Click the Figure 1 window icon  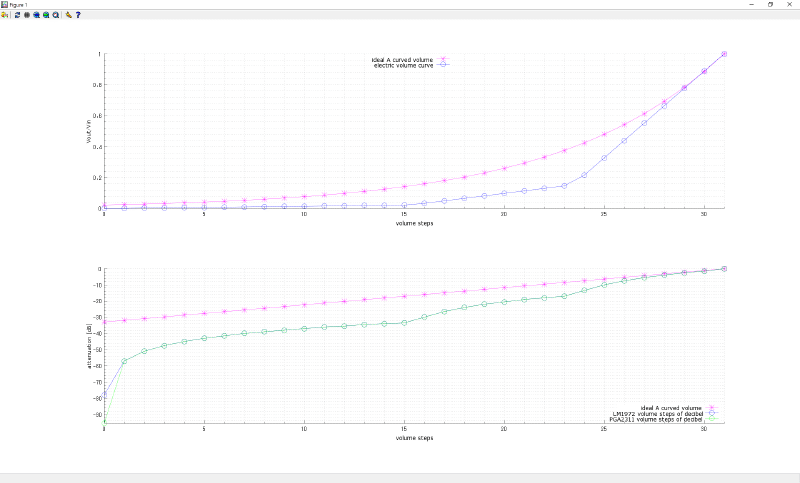pos(4,5)
